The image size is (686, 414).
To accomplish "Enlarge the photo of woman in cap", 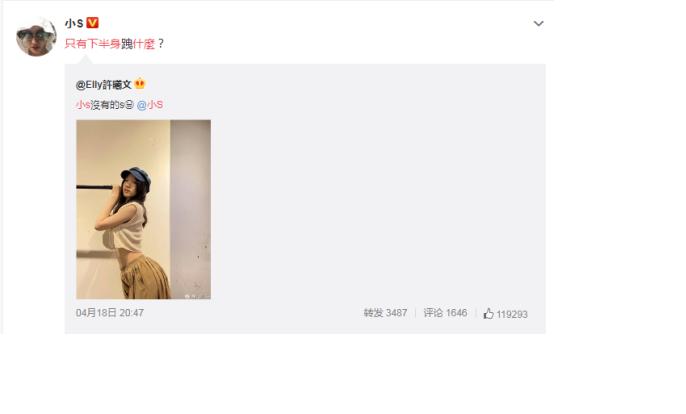I will pyautogui.click(x=144, y=209).
